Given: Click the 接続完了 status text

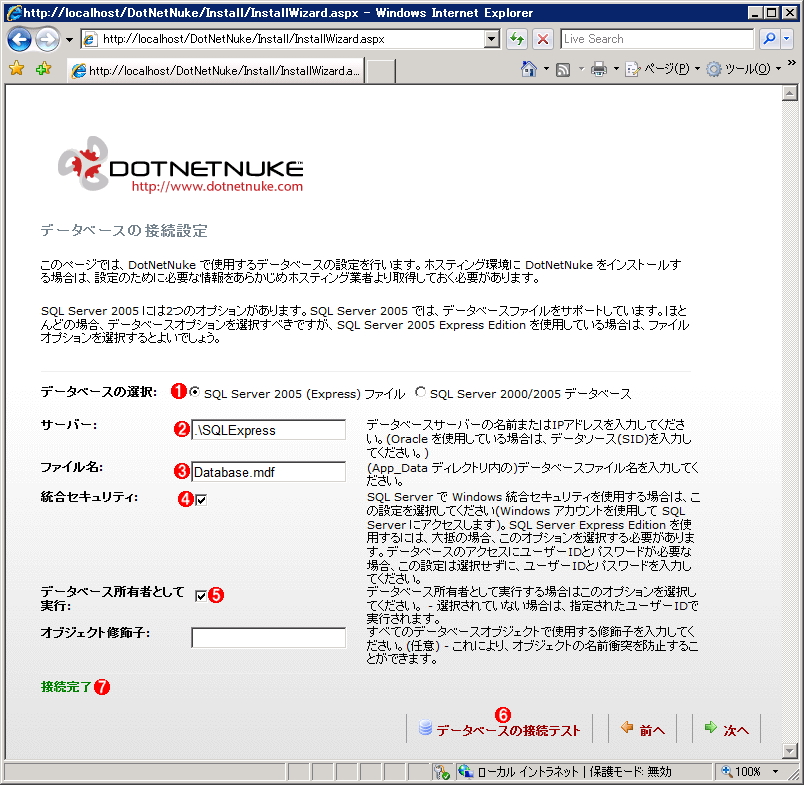Looking at the screenshot, I should [x=66, y=687].
